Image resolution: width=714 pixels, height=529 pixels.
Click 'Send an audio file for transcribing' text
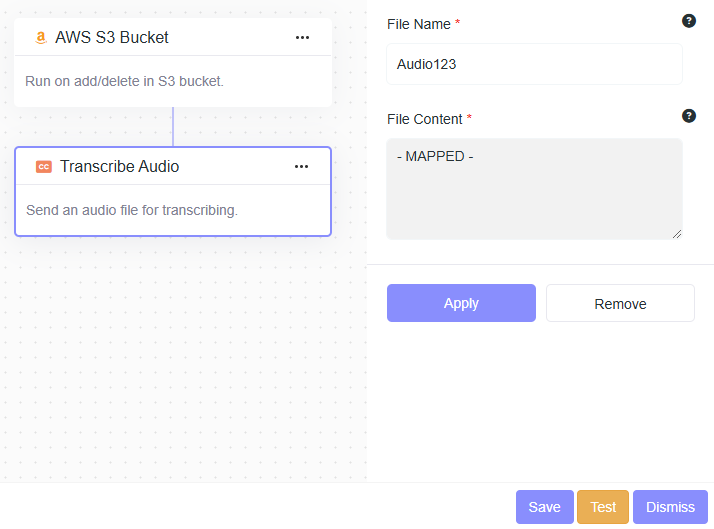131,210
